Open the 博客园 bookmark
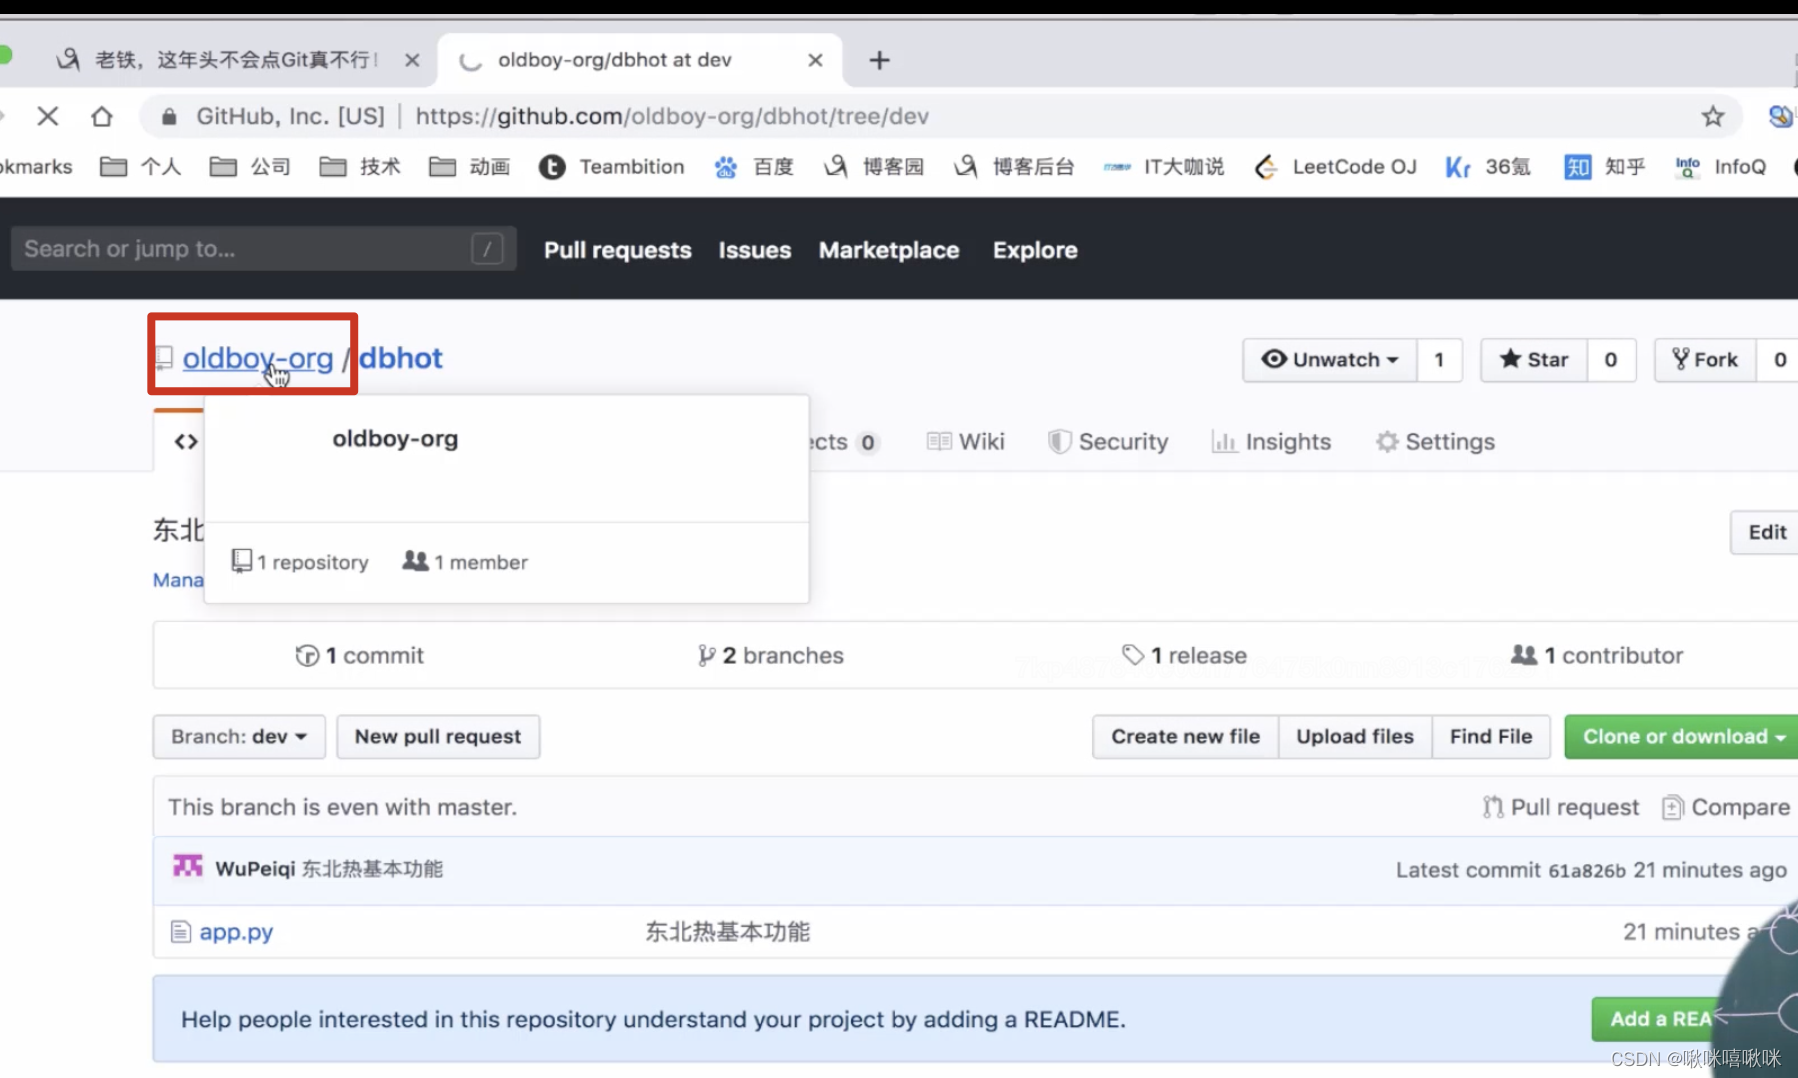Viewport: 1798px width, 1078px height. (874, 167)
